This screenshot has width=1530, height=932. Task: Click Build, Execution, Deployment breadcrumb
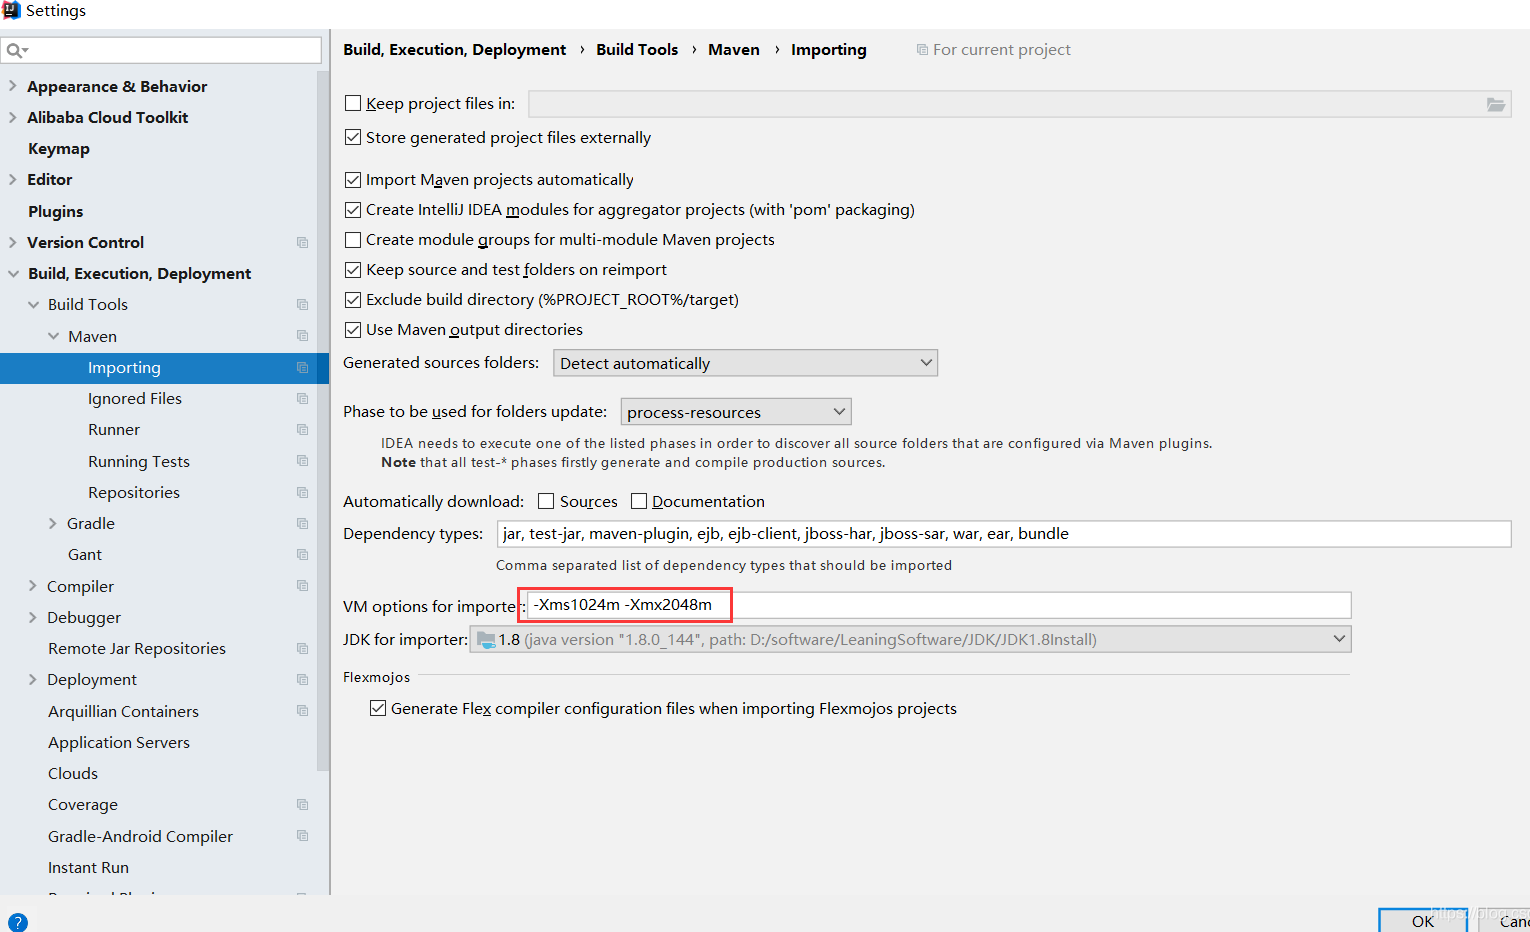coord(454,49)
